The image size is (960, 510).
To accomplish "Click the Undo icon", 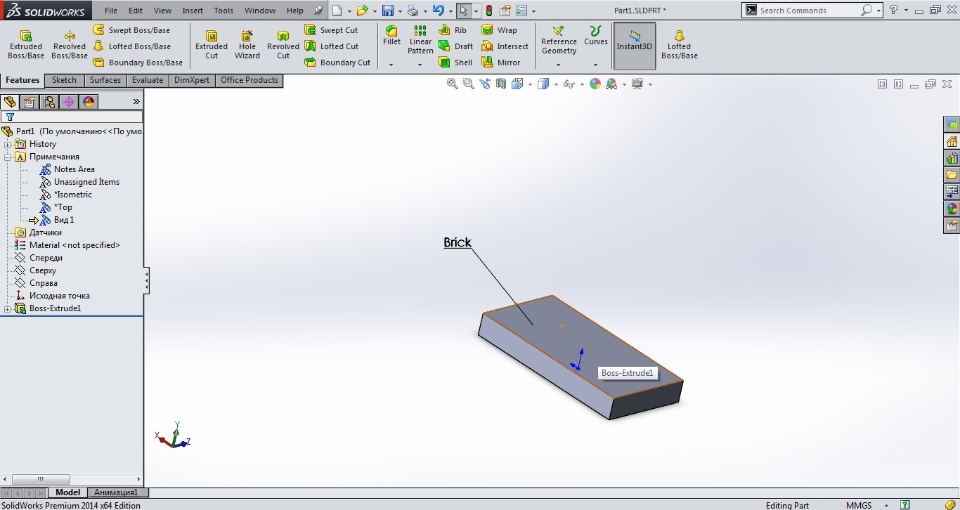I will point(438,10).
